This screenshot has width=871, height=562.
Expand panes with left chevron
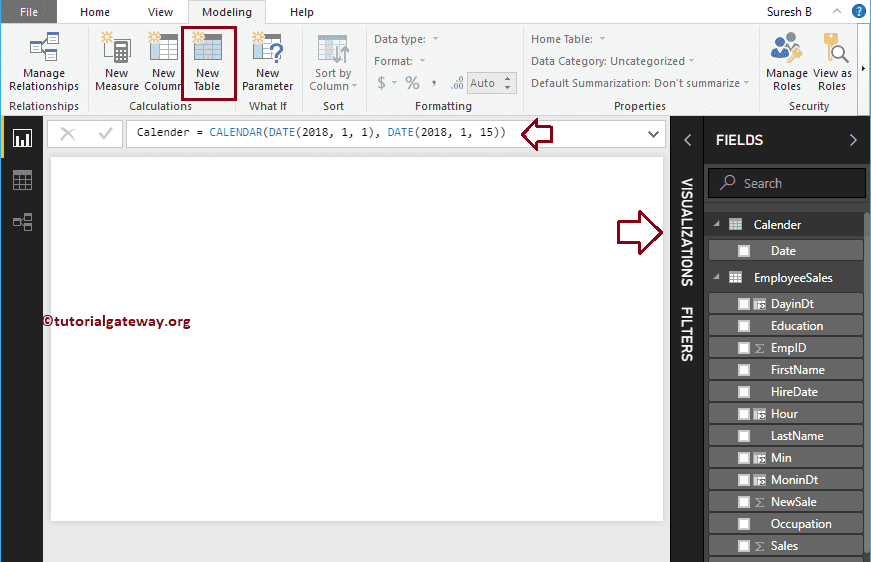[x=687, y=140]
